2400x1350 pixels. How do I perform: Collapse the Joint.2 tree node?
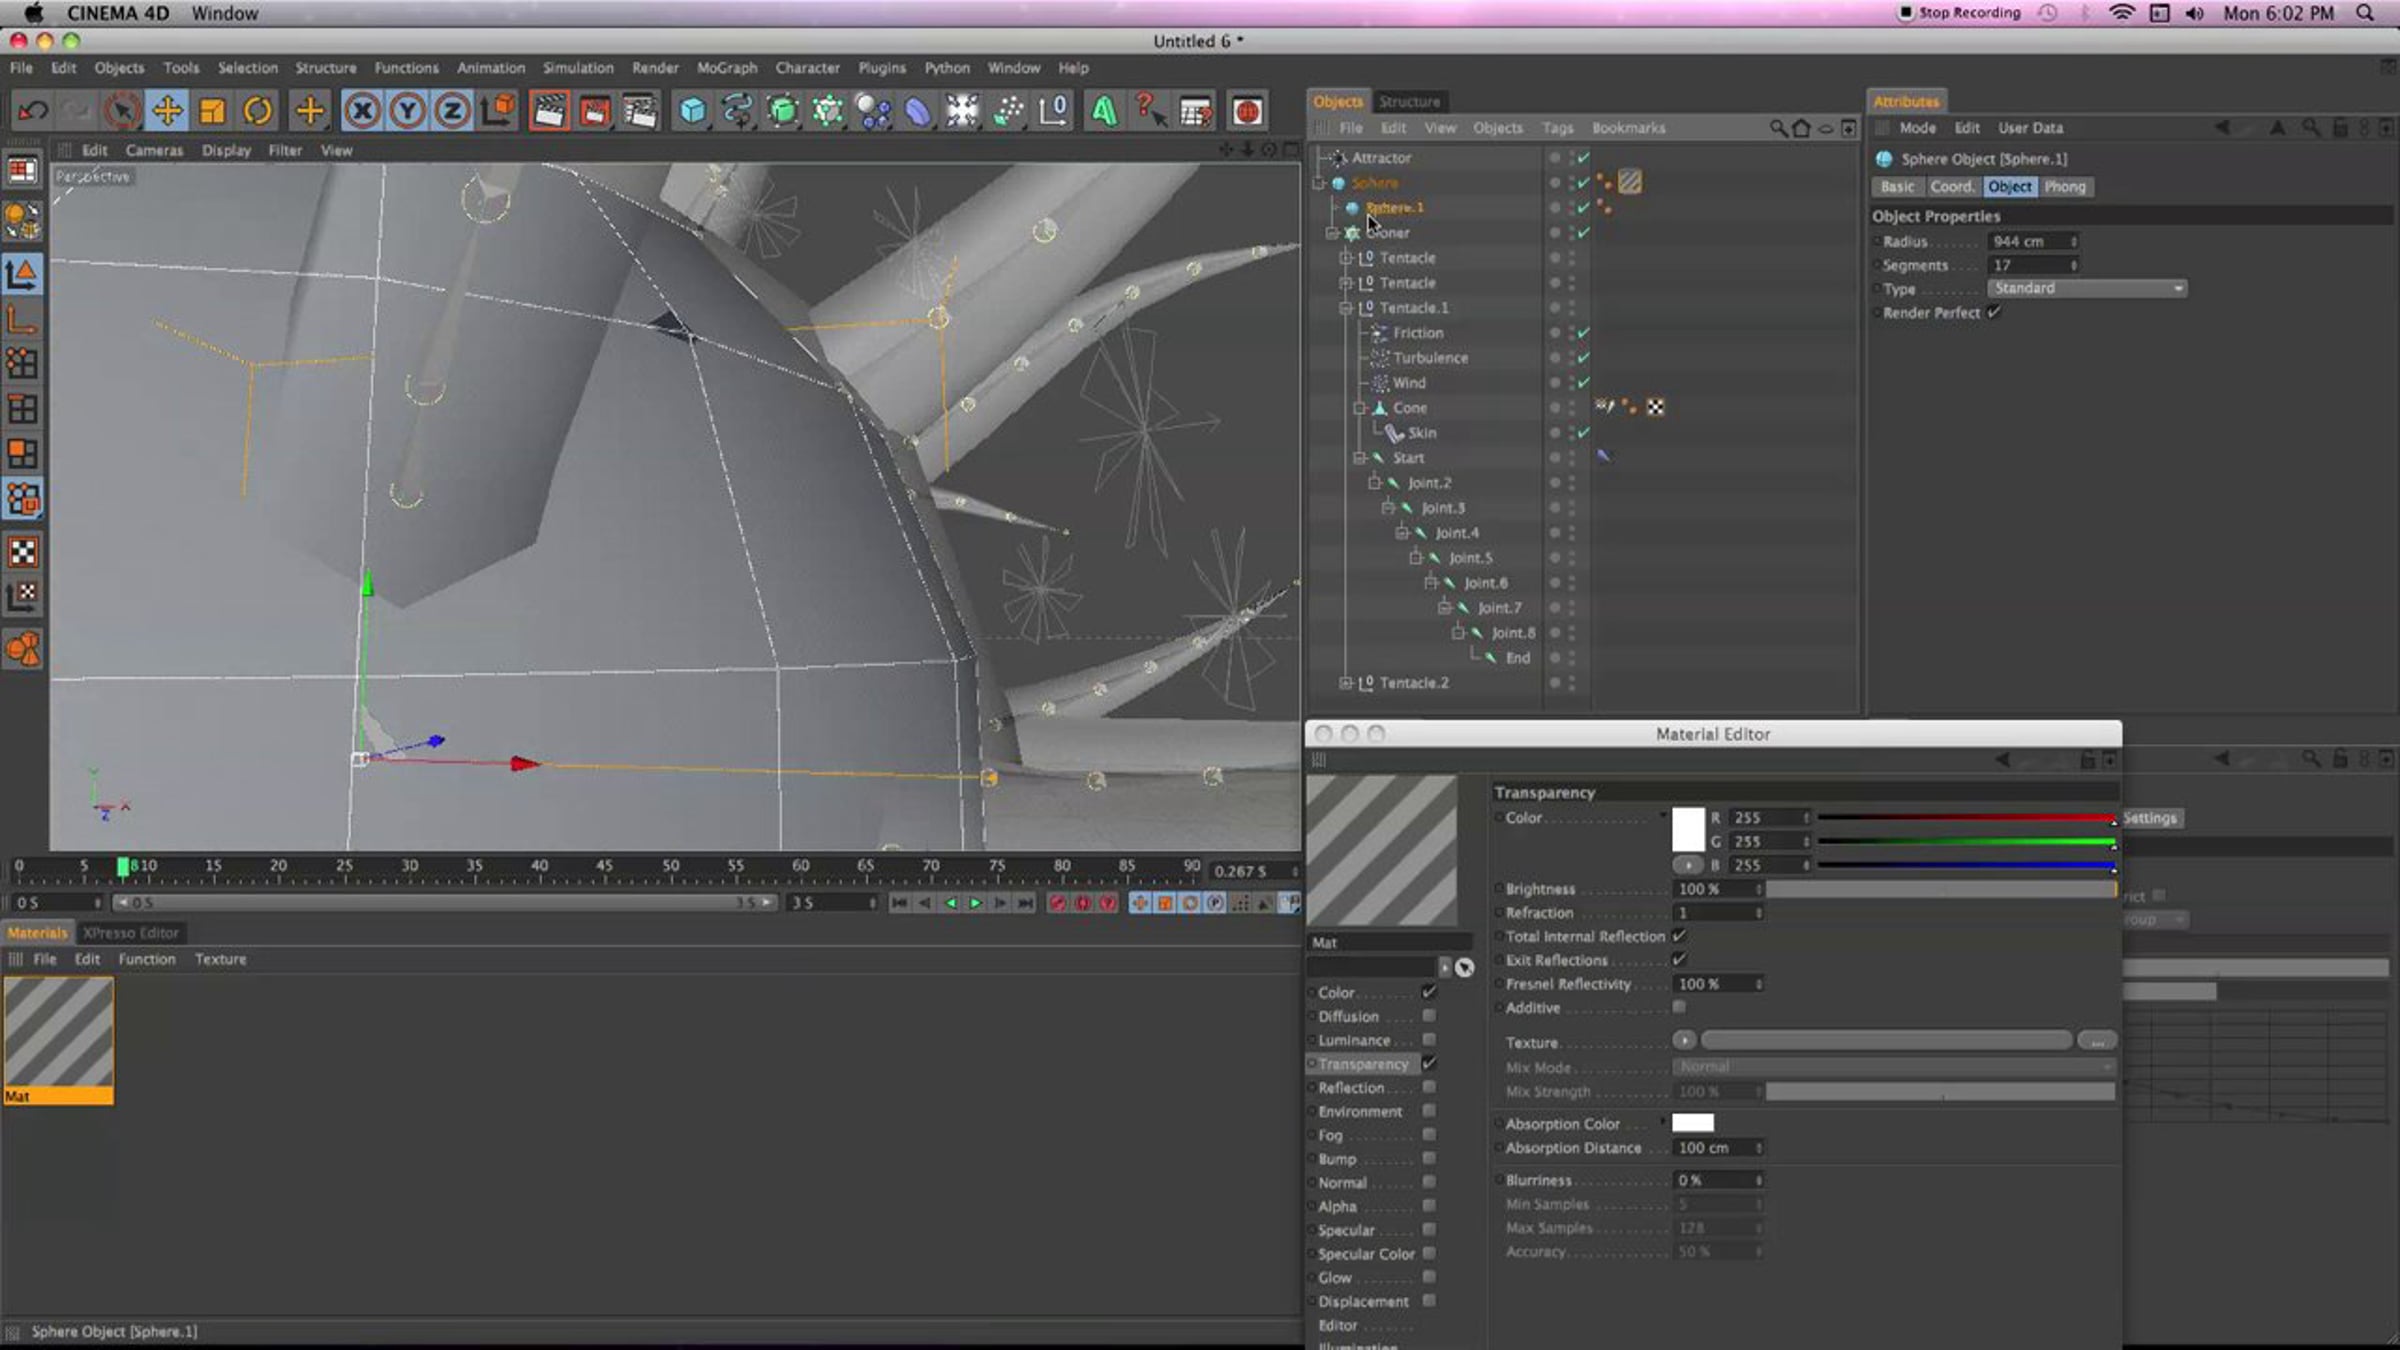[x=1375, y=483]
